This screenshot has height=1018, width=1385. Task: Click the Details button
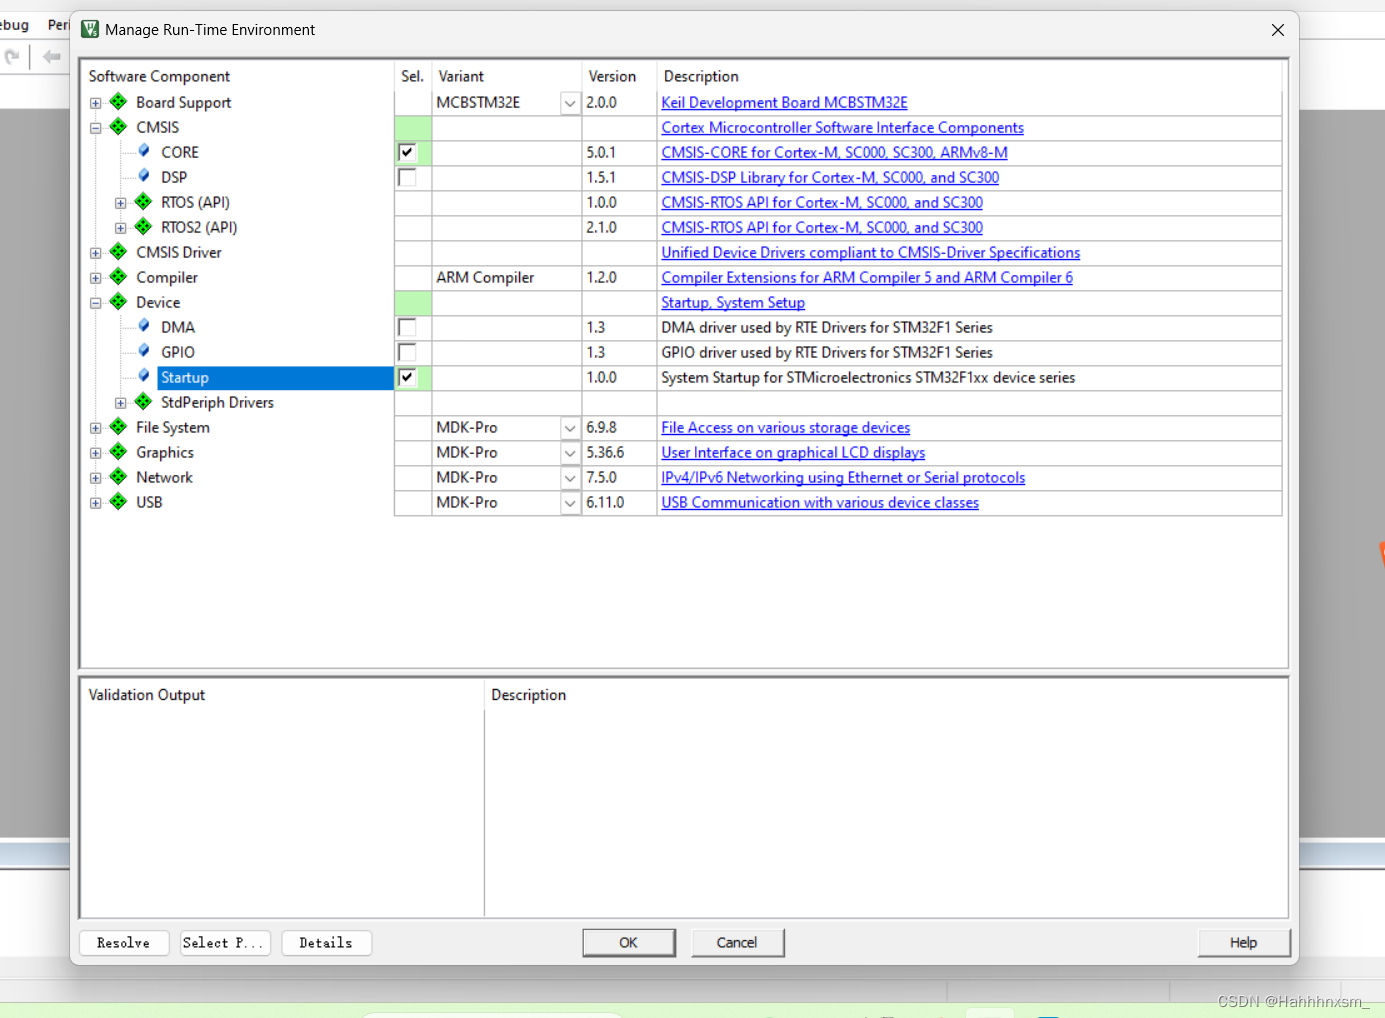(x=326, y=943)
